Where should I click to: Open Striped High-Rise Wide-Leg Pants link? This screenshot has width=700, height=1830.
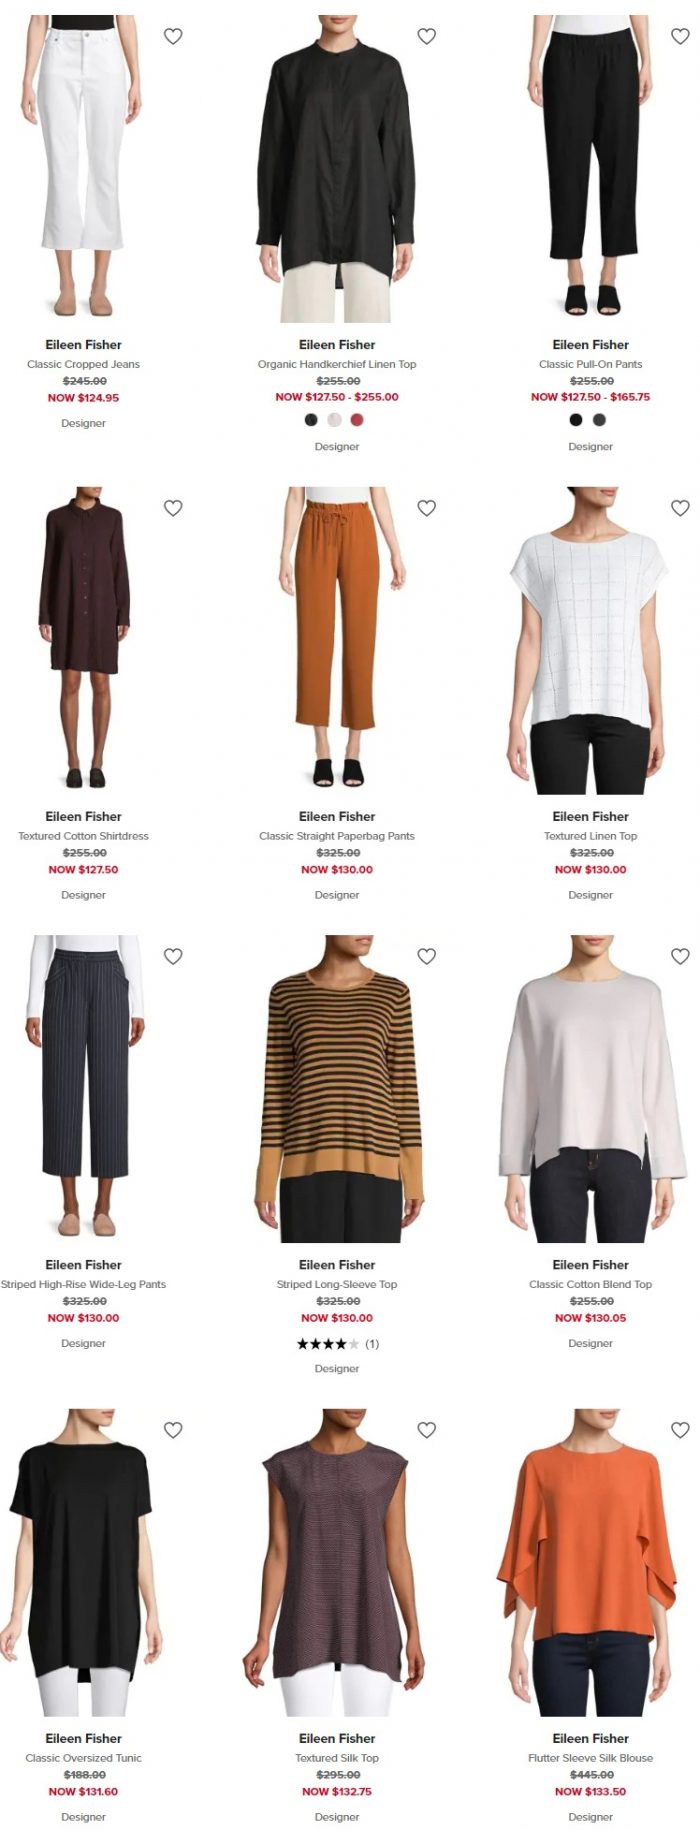point(83,1284)
